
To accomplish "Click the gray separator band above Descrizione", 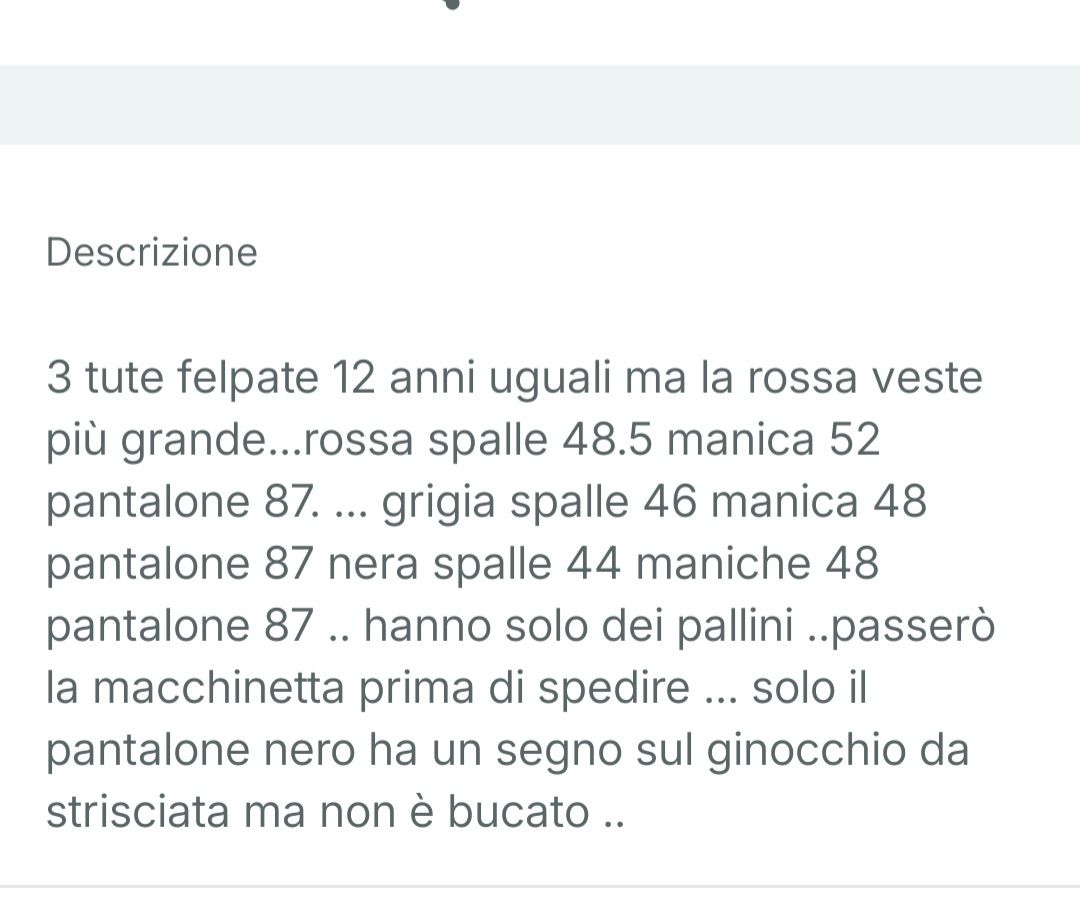I will (540, 105).
